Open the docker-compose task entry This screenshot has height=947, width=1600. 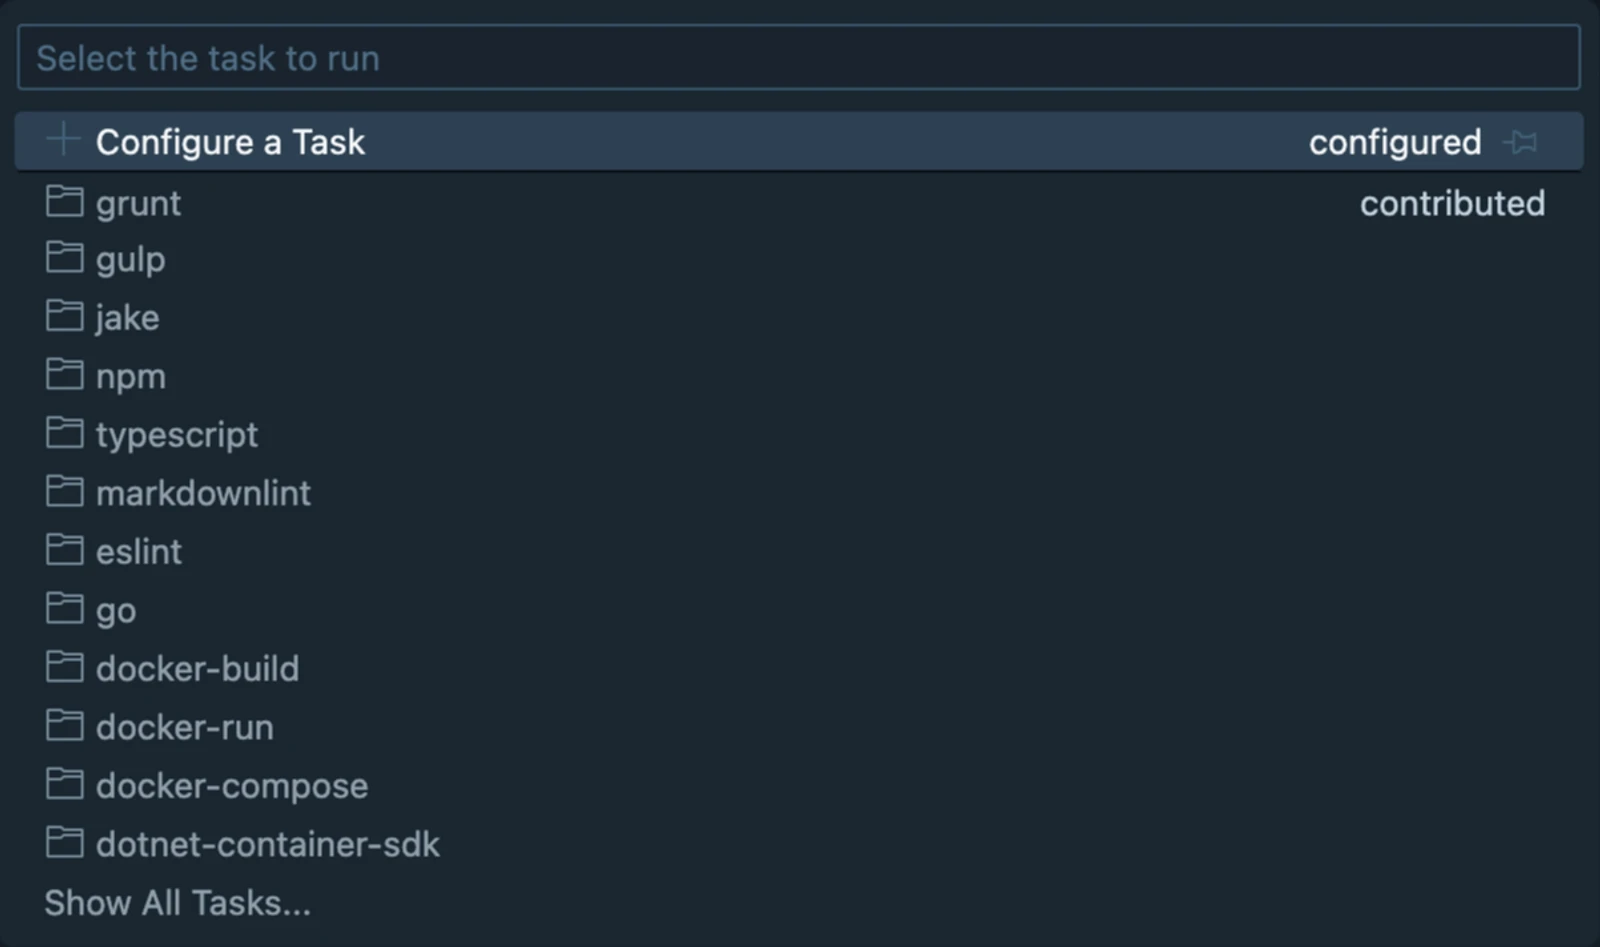pyautogui.click(x=232, y=786)
